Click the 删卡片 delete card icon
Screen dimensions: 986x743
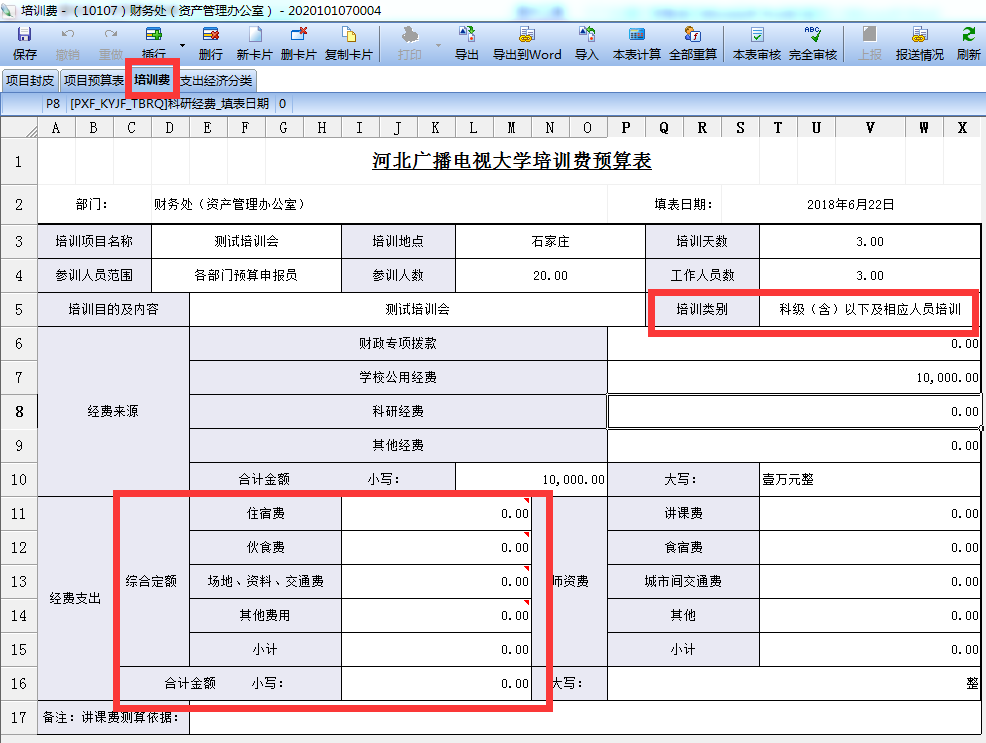(298, 43)
